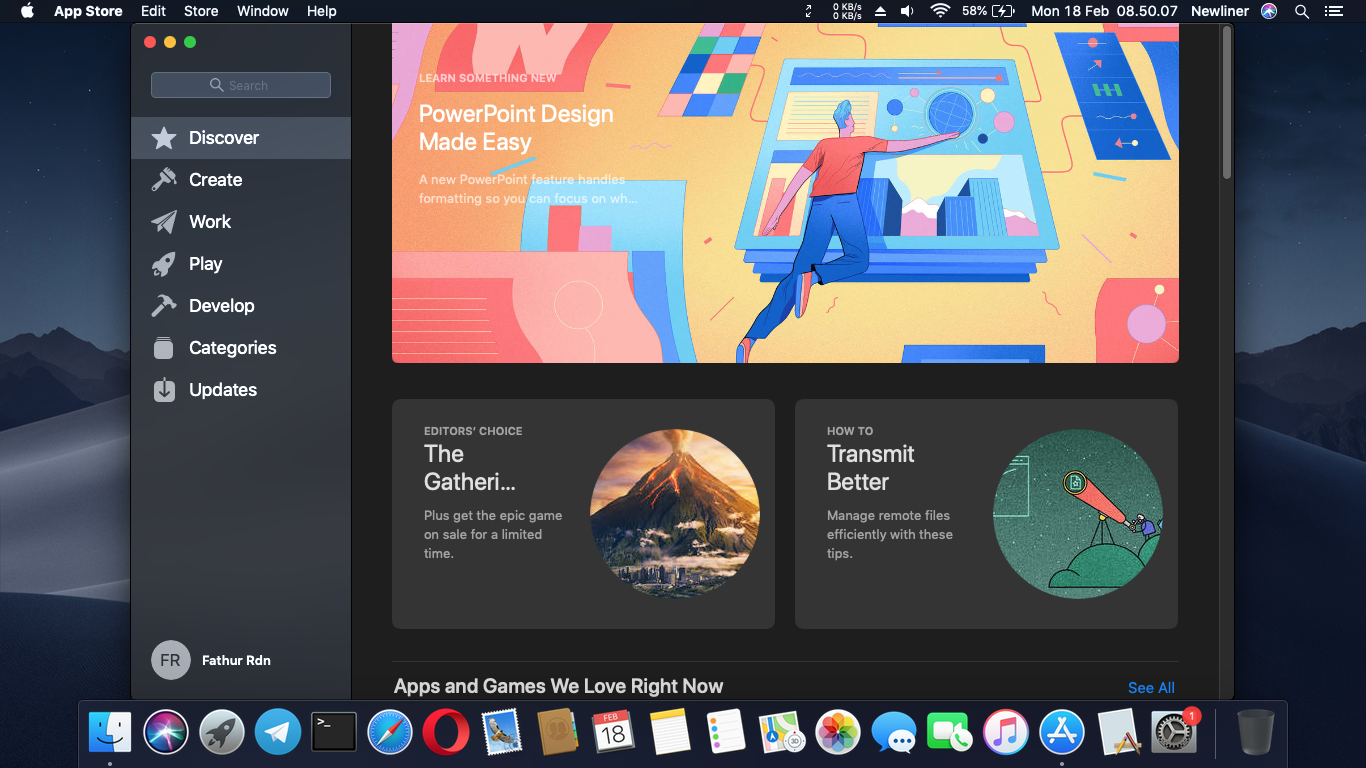Image resolution: width=1366 pixels, height=768 pixels.
Task: Open the Window menu
Action: coord(263,11)
